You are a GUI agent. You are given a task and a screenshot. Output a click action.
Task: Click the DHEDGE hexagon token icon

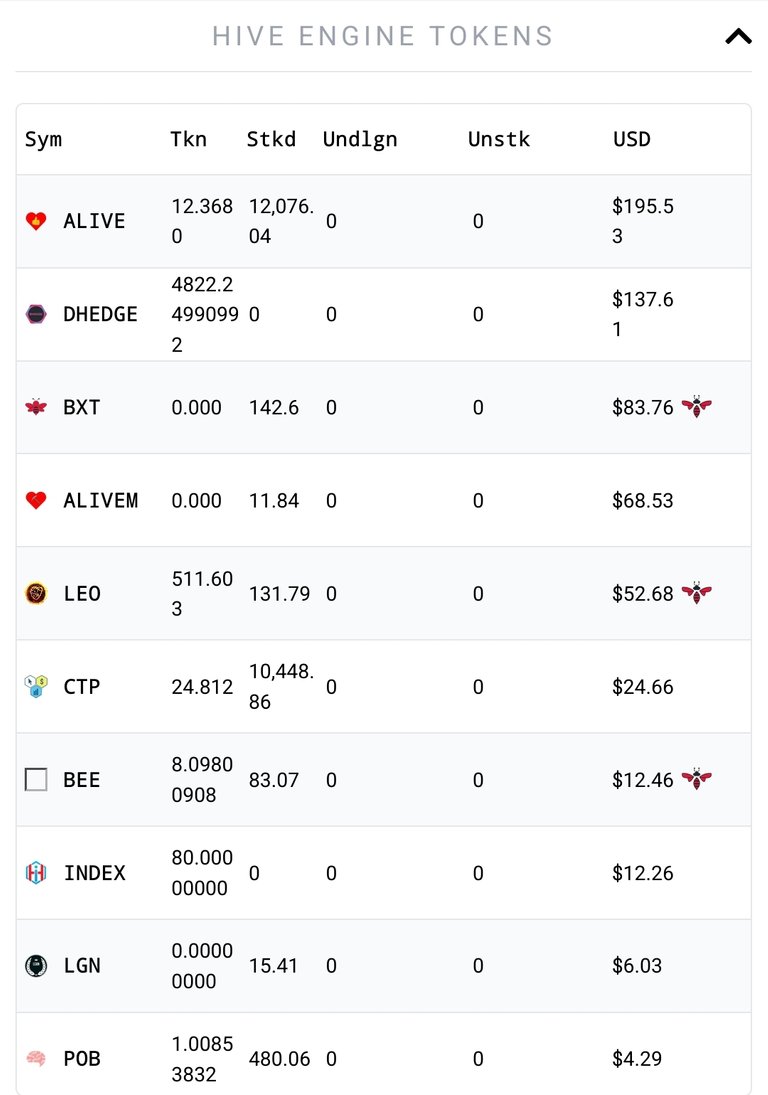pos(36,314)
